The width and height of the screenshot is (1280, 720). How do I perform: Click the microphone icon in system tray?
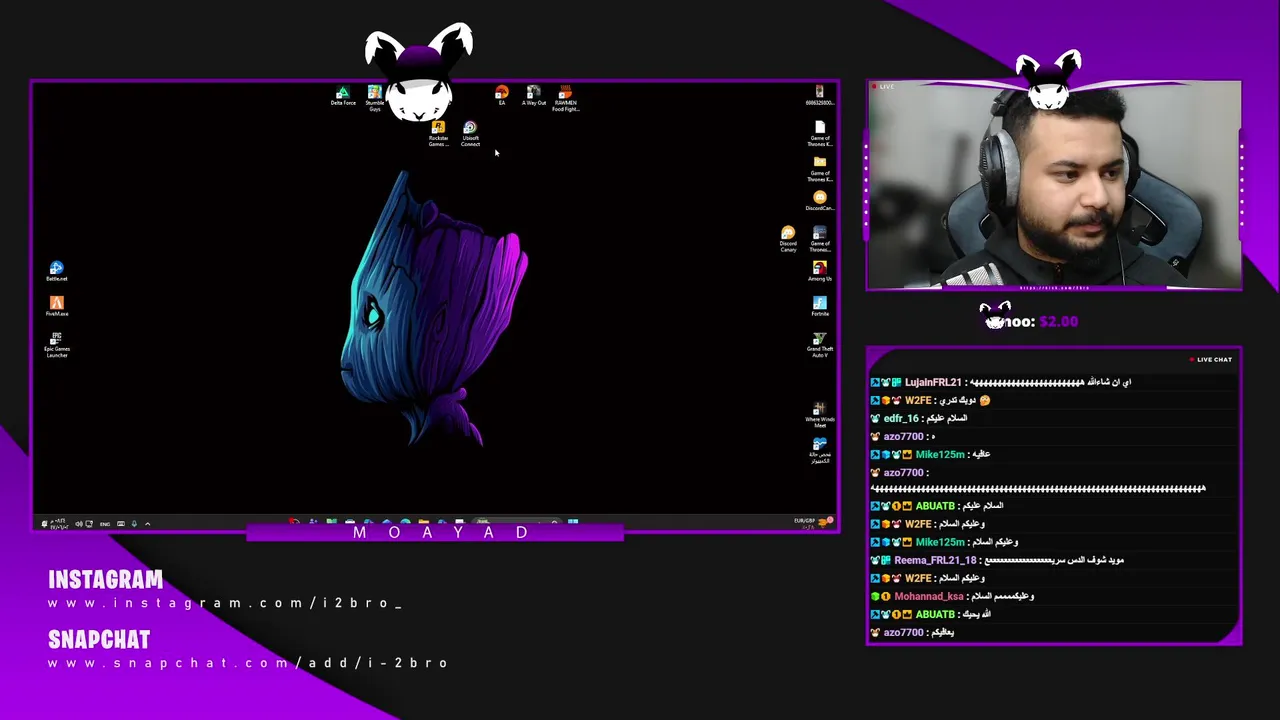tap(134, 524)
